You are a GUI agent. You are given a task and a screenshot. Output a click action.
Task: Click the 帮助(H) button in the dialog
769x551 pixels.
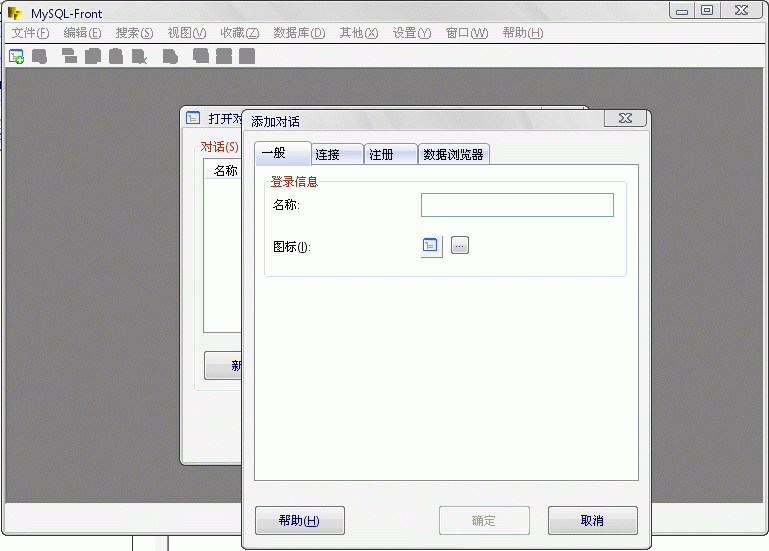click(x=300, y=521)
